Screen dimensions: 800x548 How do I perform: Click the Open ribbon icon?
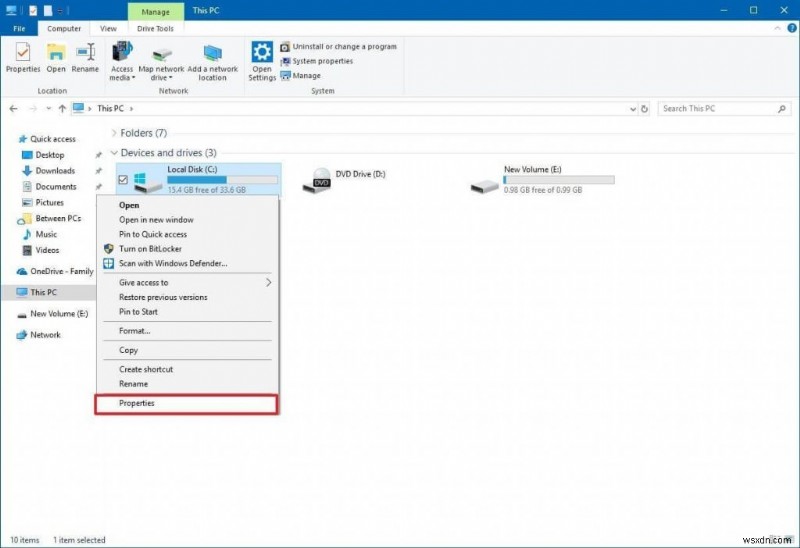56,58
